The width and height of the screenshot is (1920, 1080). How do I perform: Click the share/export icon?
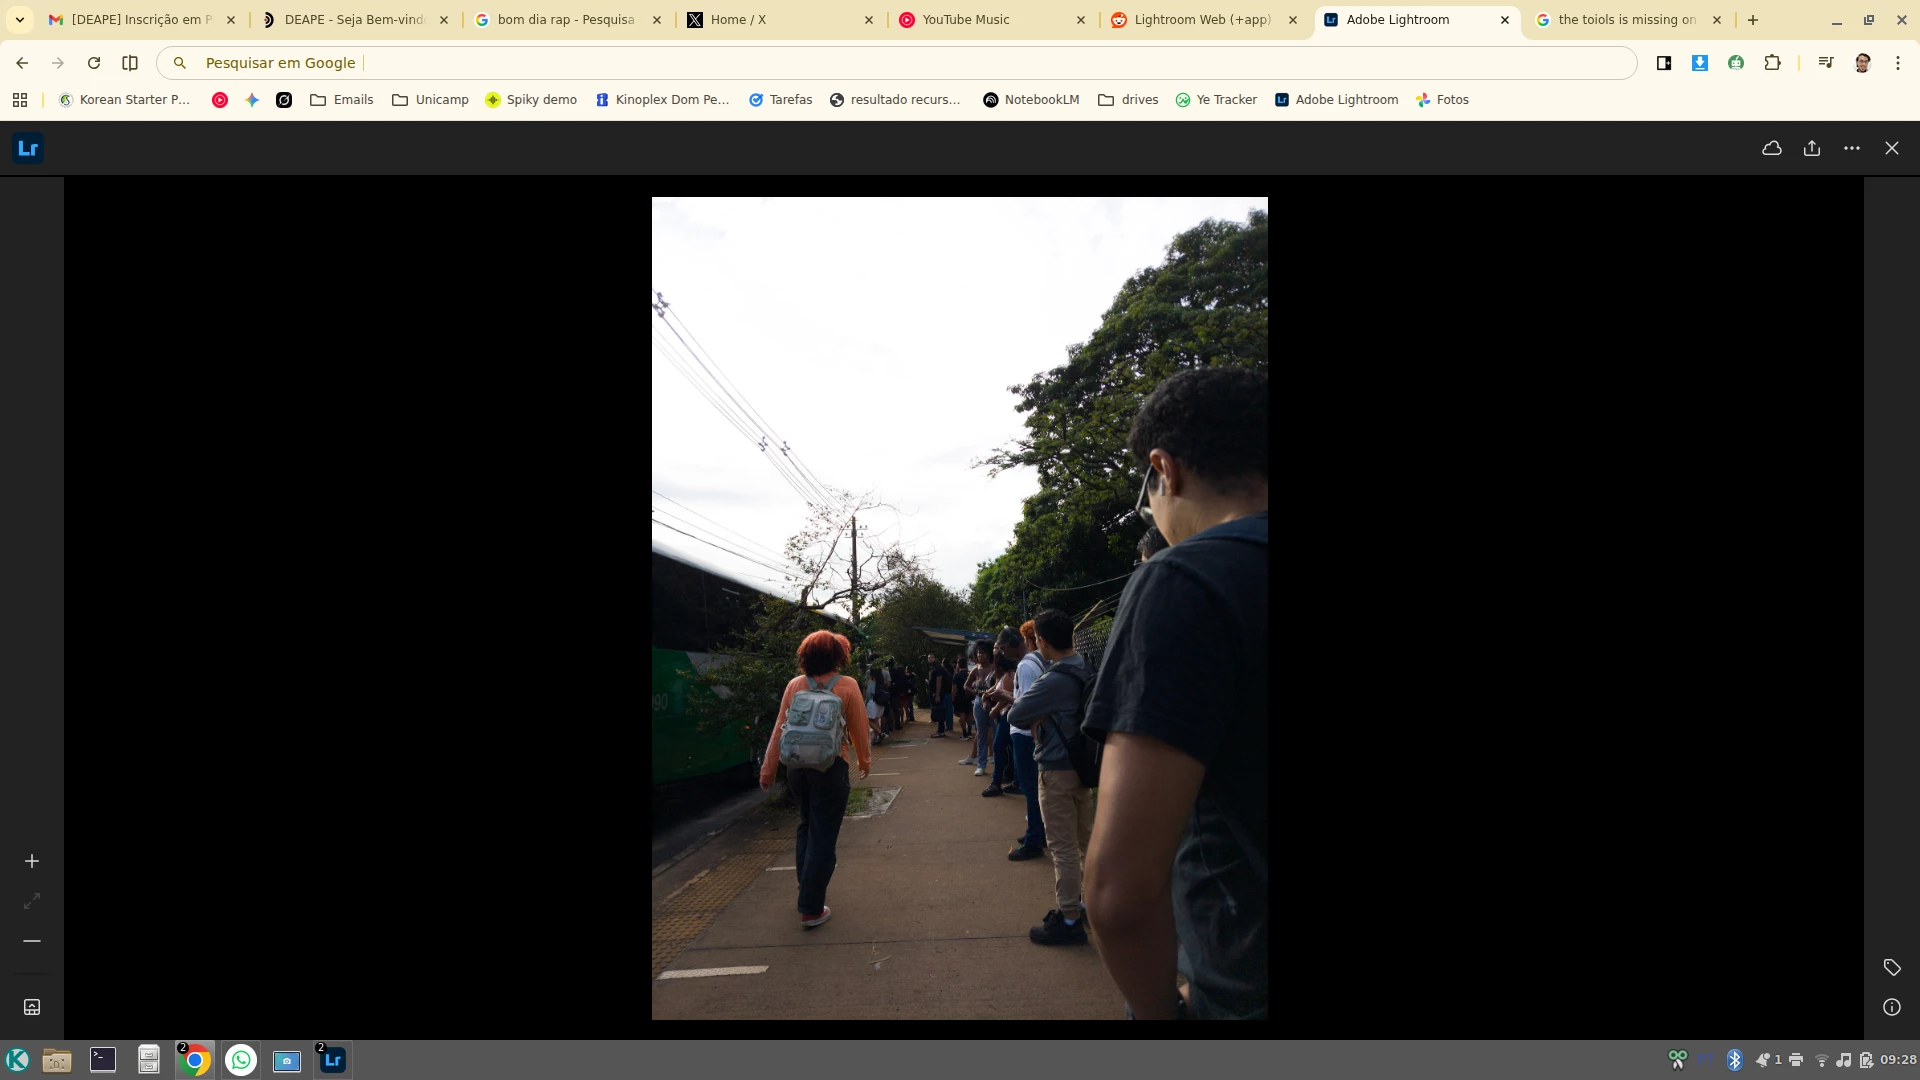[1811, 148]
